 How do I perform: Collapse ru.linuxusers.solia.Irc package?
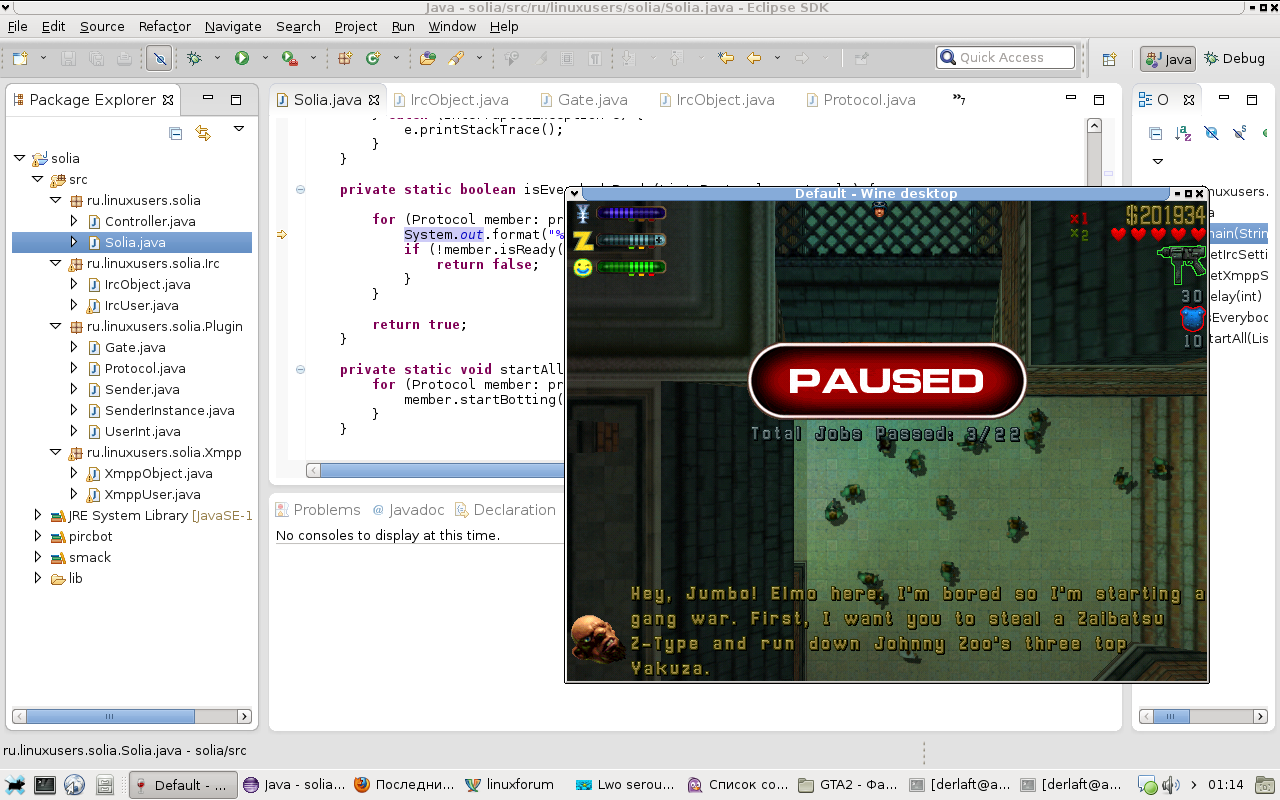(x=55, y=263)
